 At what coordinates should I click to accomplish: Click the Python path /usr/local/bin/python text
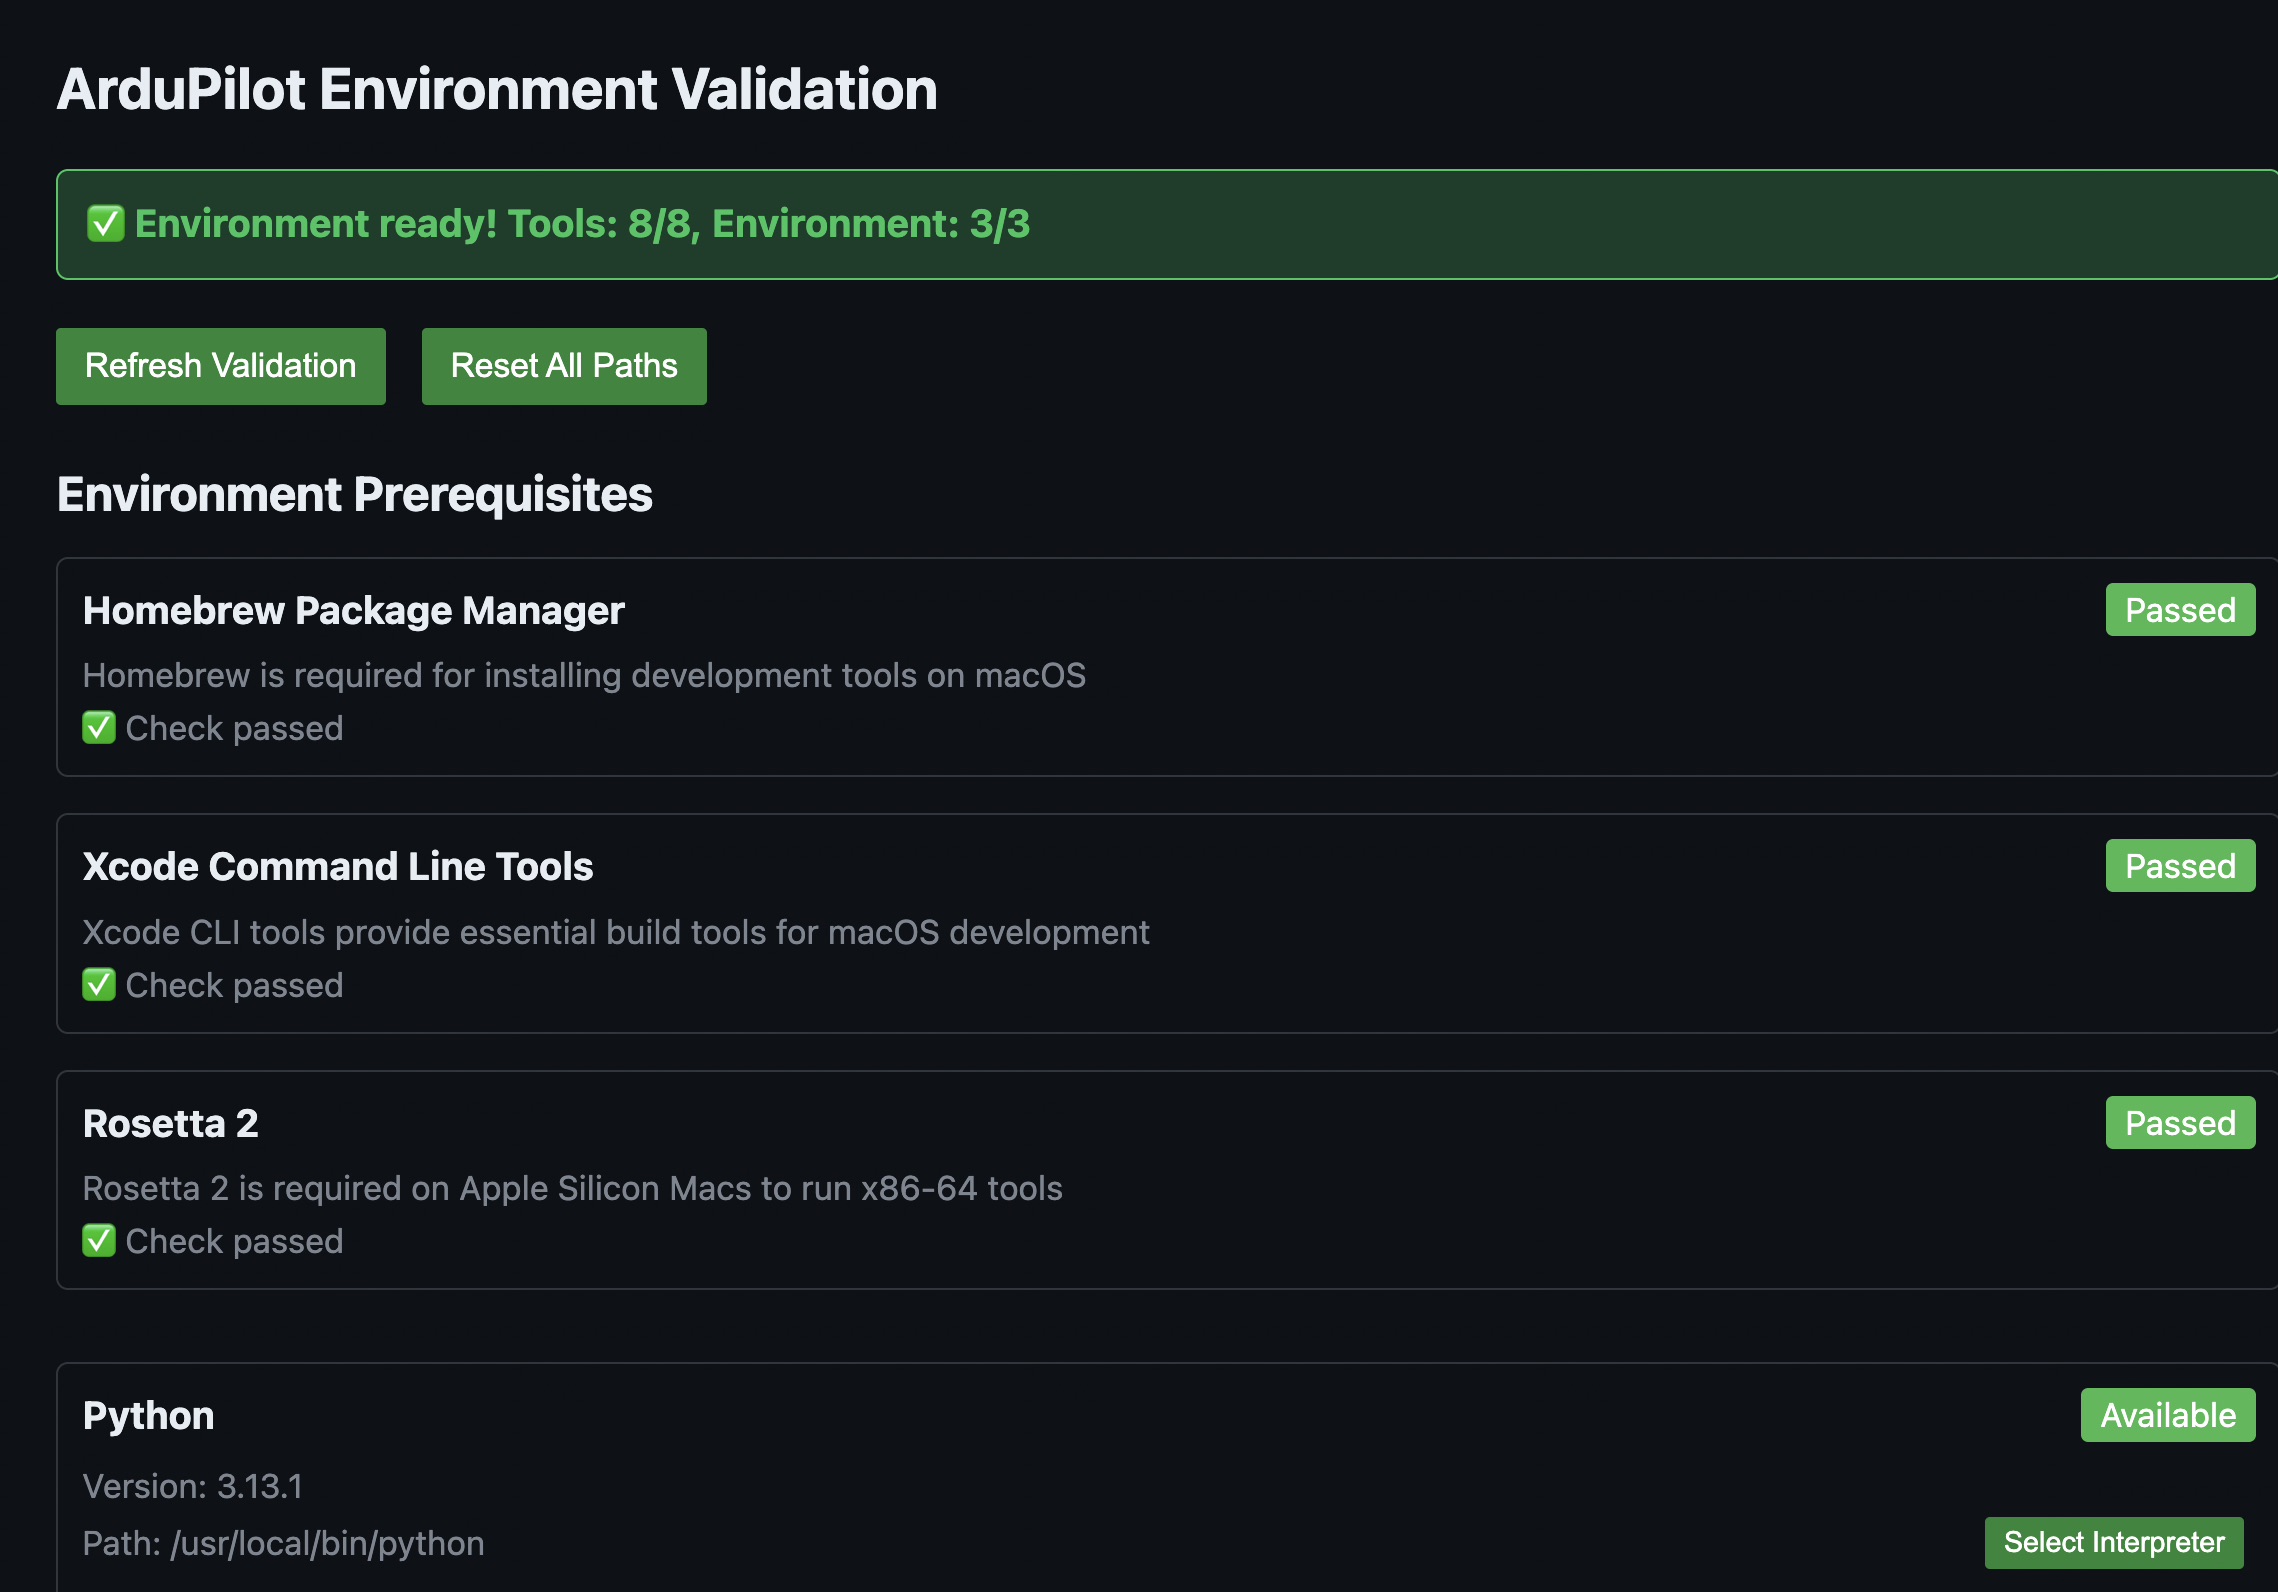(x=283, y=1543)
